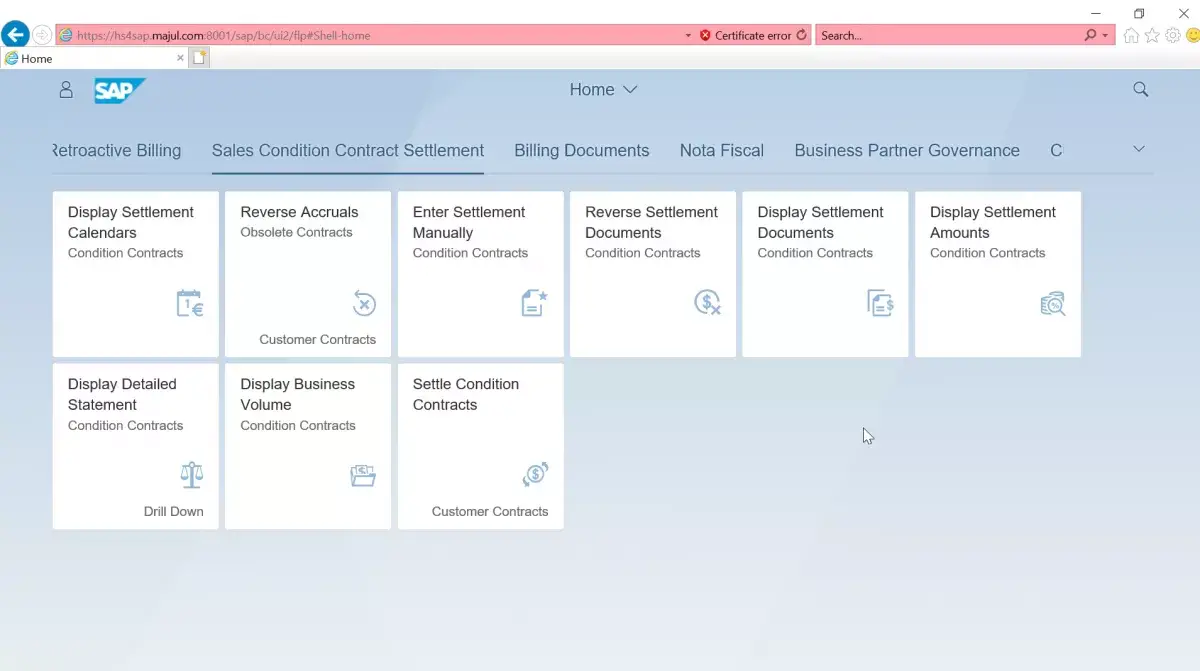Click 'Customer Contracts' under Settle Condition Contracts
The width and height of the screenshot is (1200, 671).
pos(490,511)
